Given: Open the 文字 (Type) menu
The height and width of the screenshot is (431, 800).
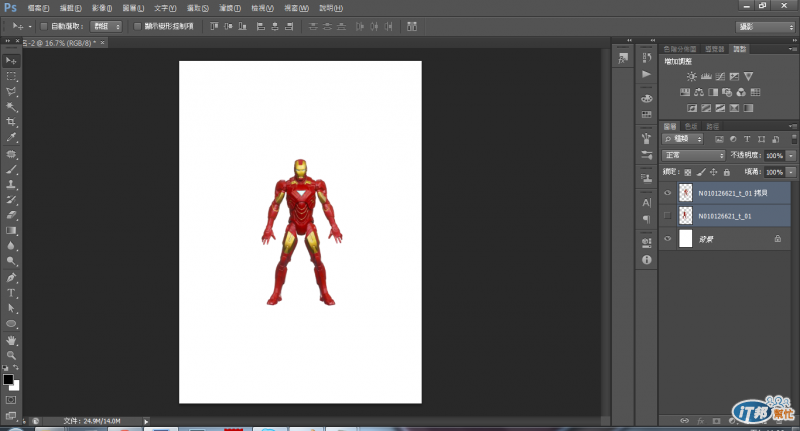Looking at the screenshot, I should pos(166,7).
